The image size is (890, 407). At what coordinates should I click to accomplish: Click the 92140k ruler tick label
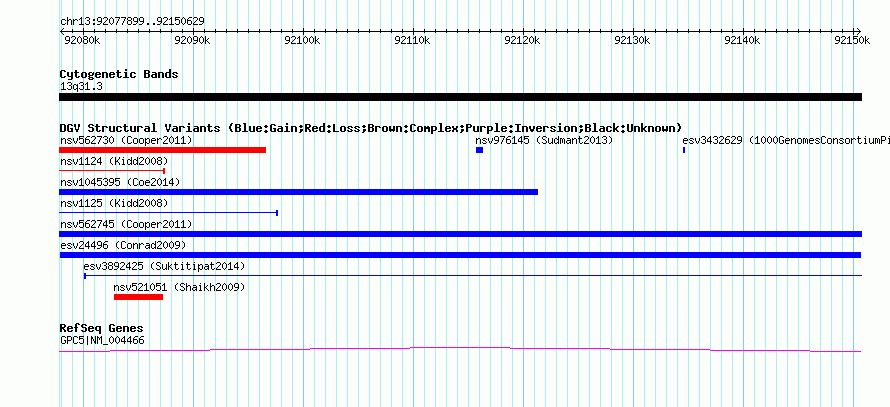[743, 40]
